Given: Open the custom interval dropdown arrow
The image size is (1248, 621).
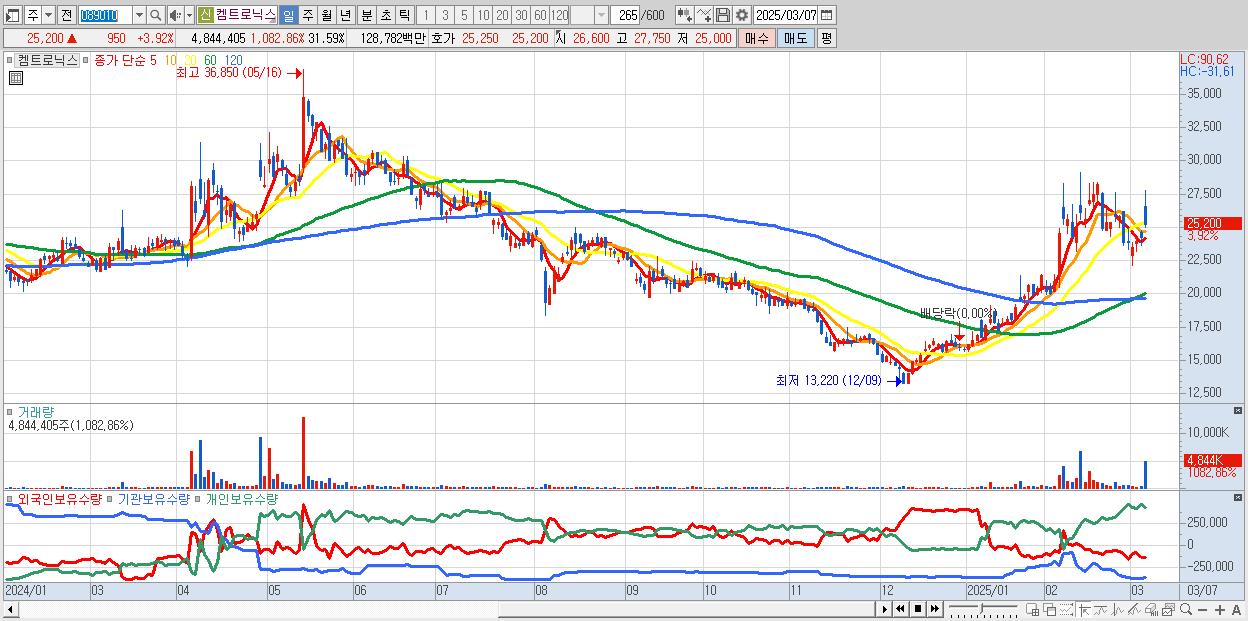Looking at the screenshot, I should 601,15.
